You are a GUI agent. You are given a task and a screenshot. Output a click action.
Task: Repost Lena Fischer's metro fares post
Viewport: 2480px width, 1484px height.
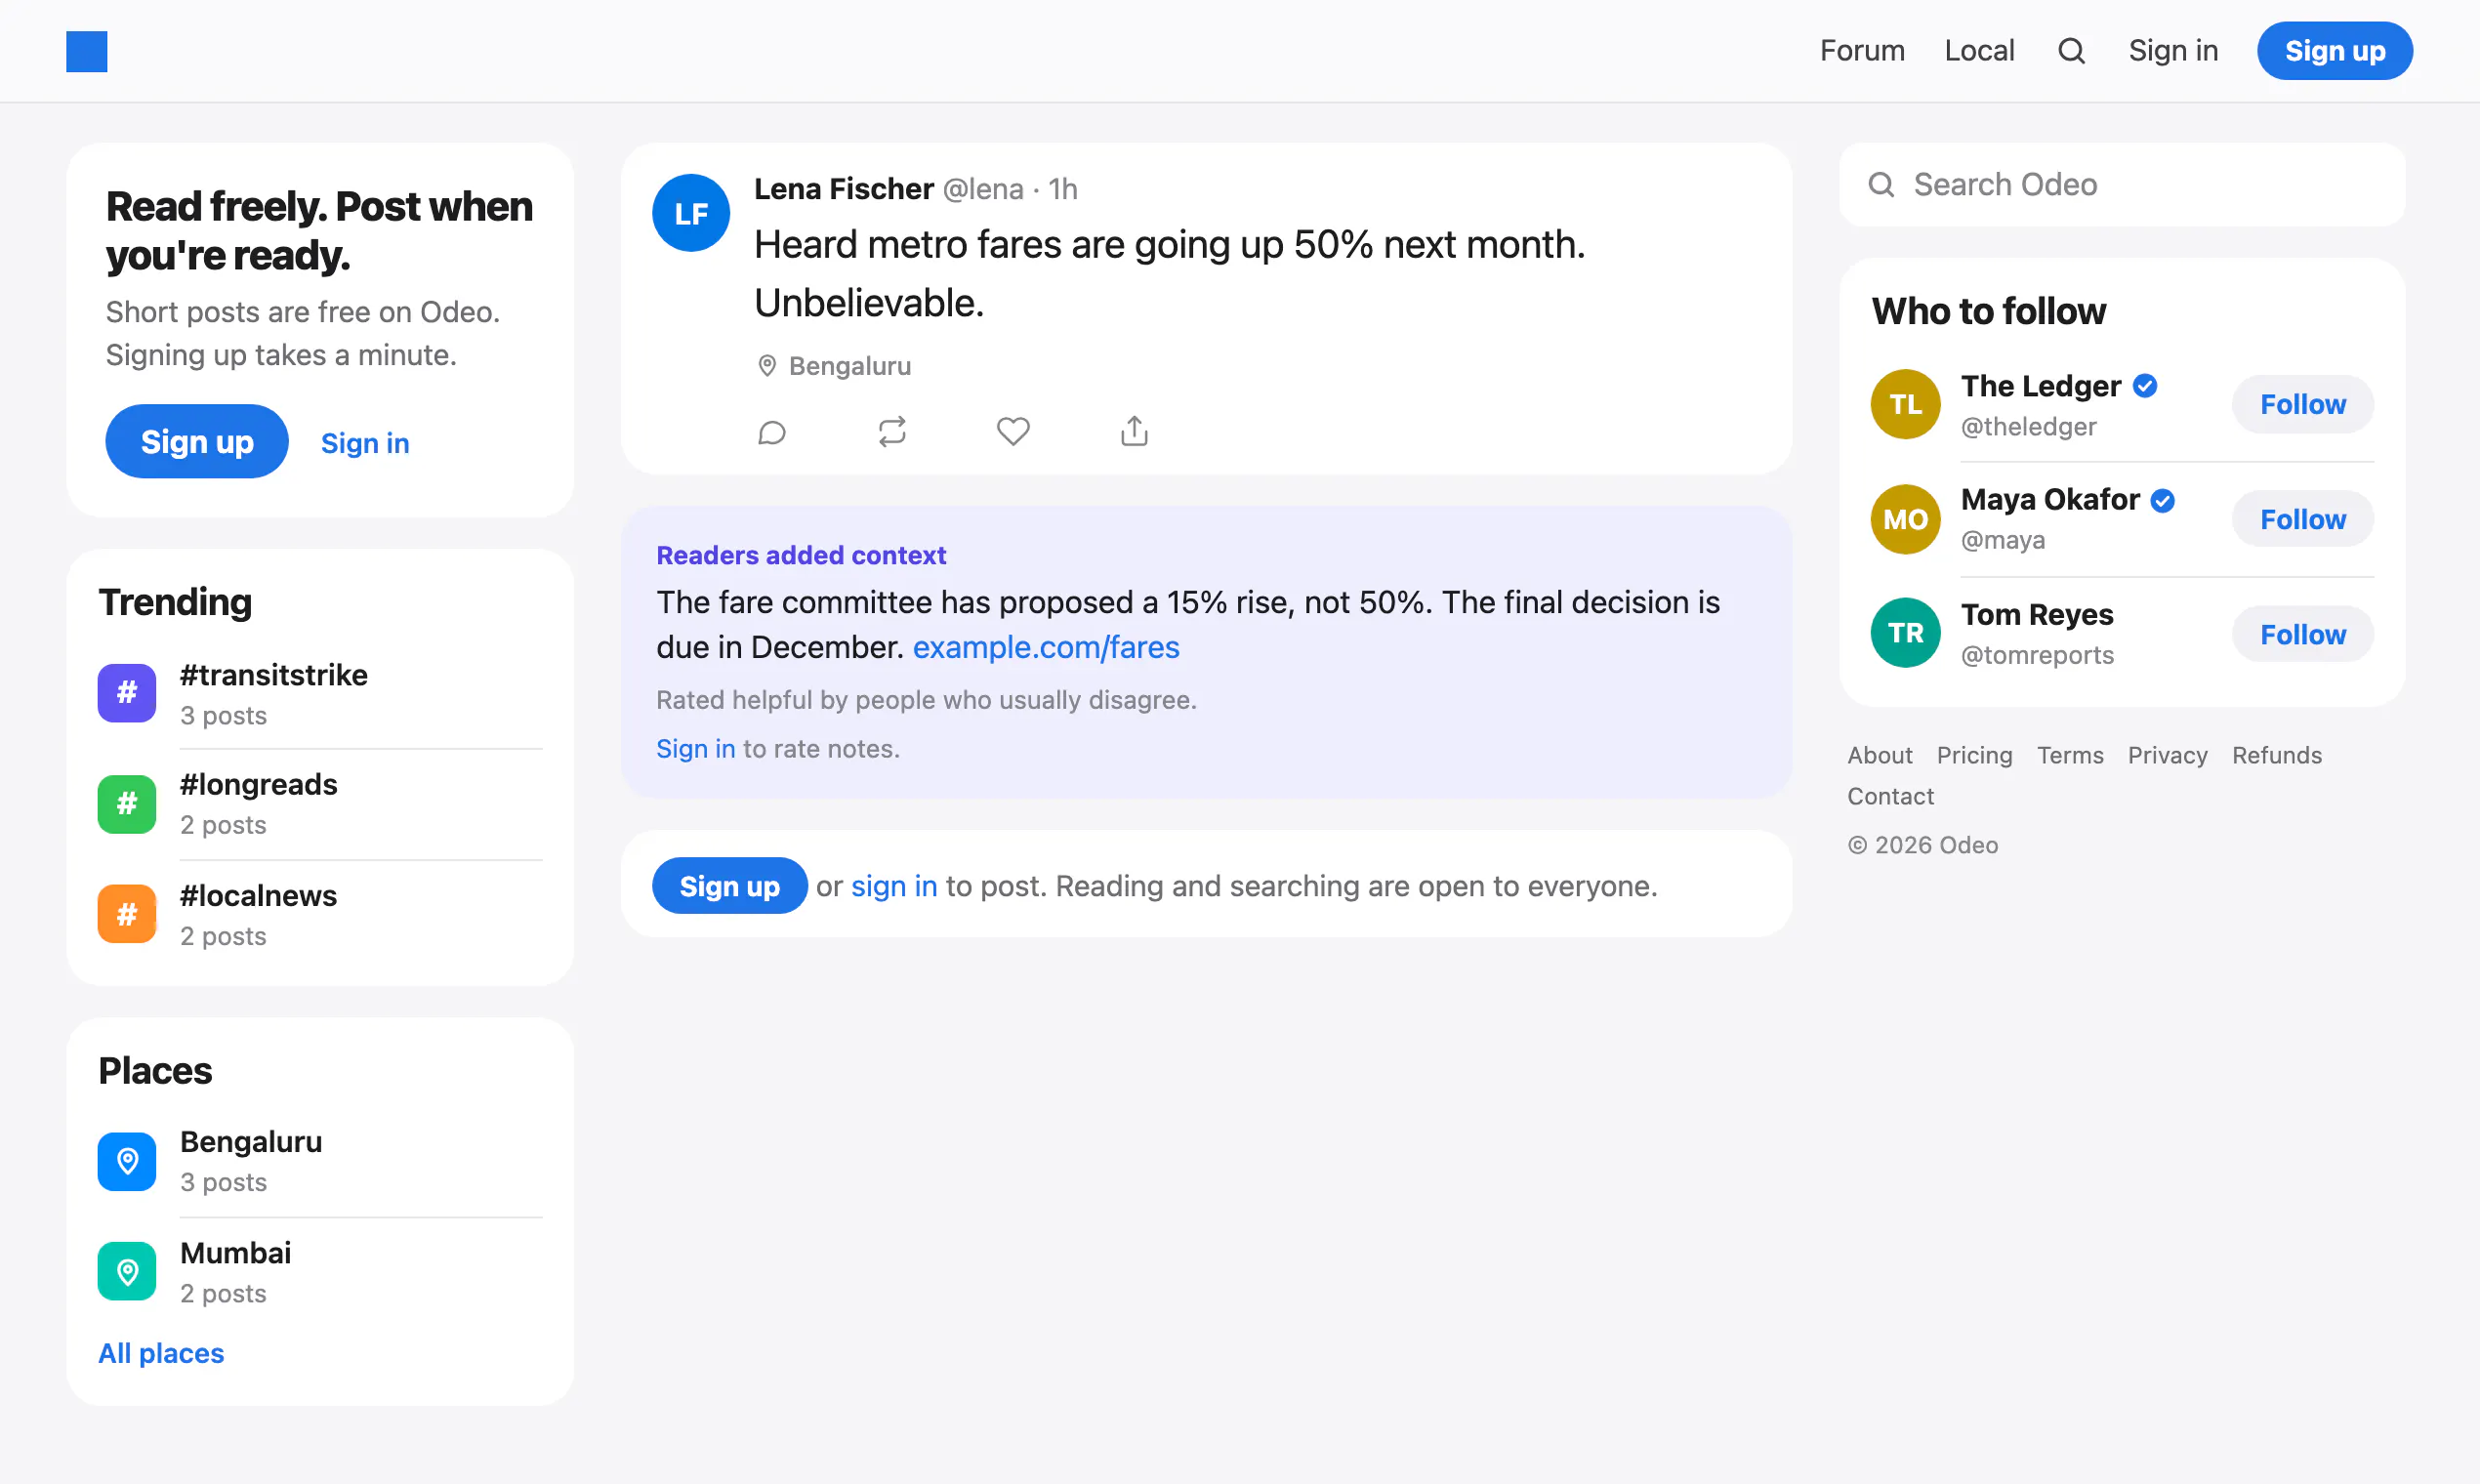click(892, 432)
